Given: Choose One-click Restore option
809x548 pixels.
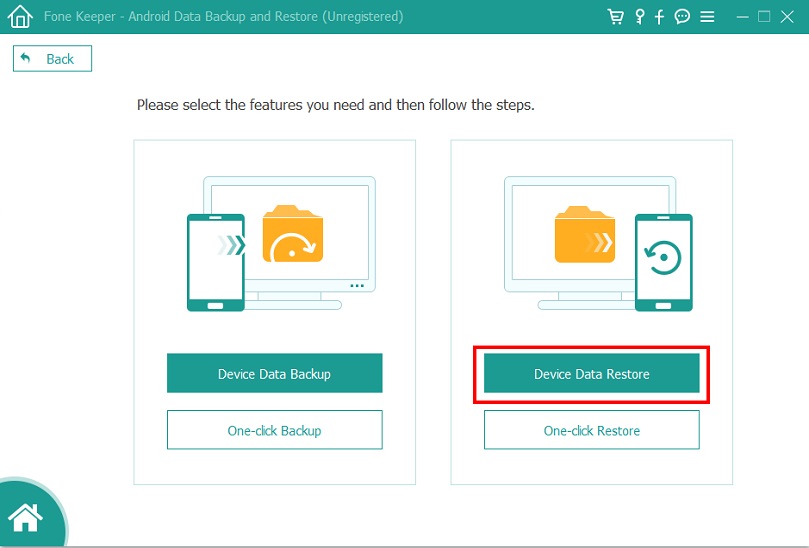Looking at the screenshot, I should coord(591,431).
